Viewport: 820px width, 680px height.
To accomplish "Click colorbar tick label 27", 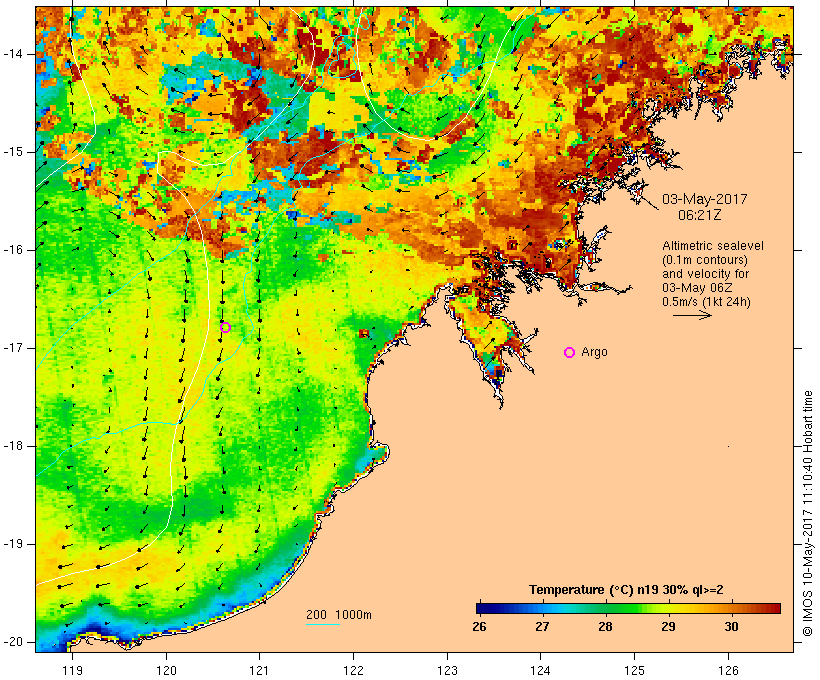I will pyautogui.click(x=542, y=627).
